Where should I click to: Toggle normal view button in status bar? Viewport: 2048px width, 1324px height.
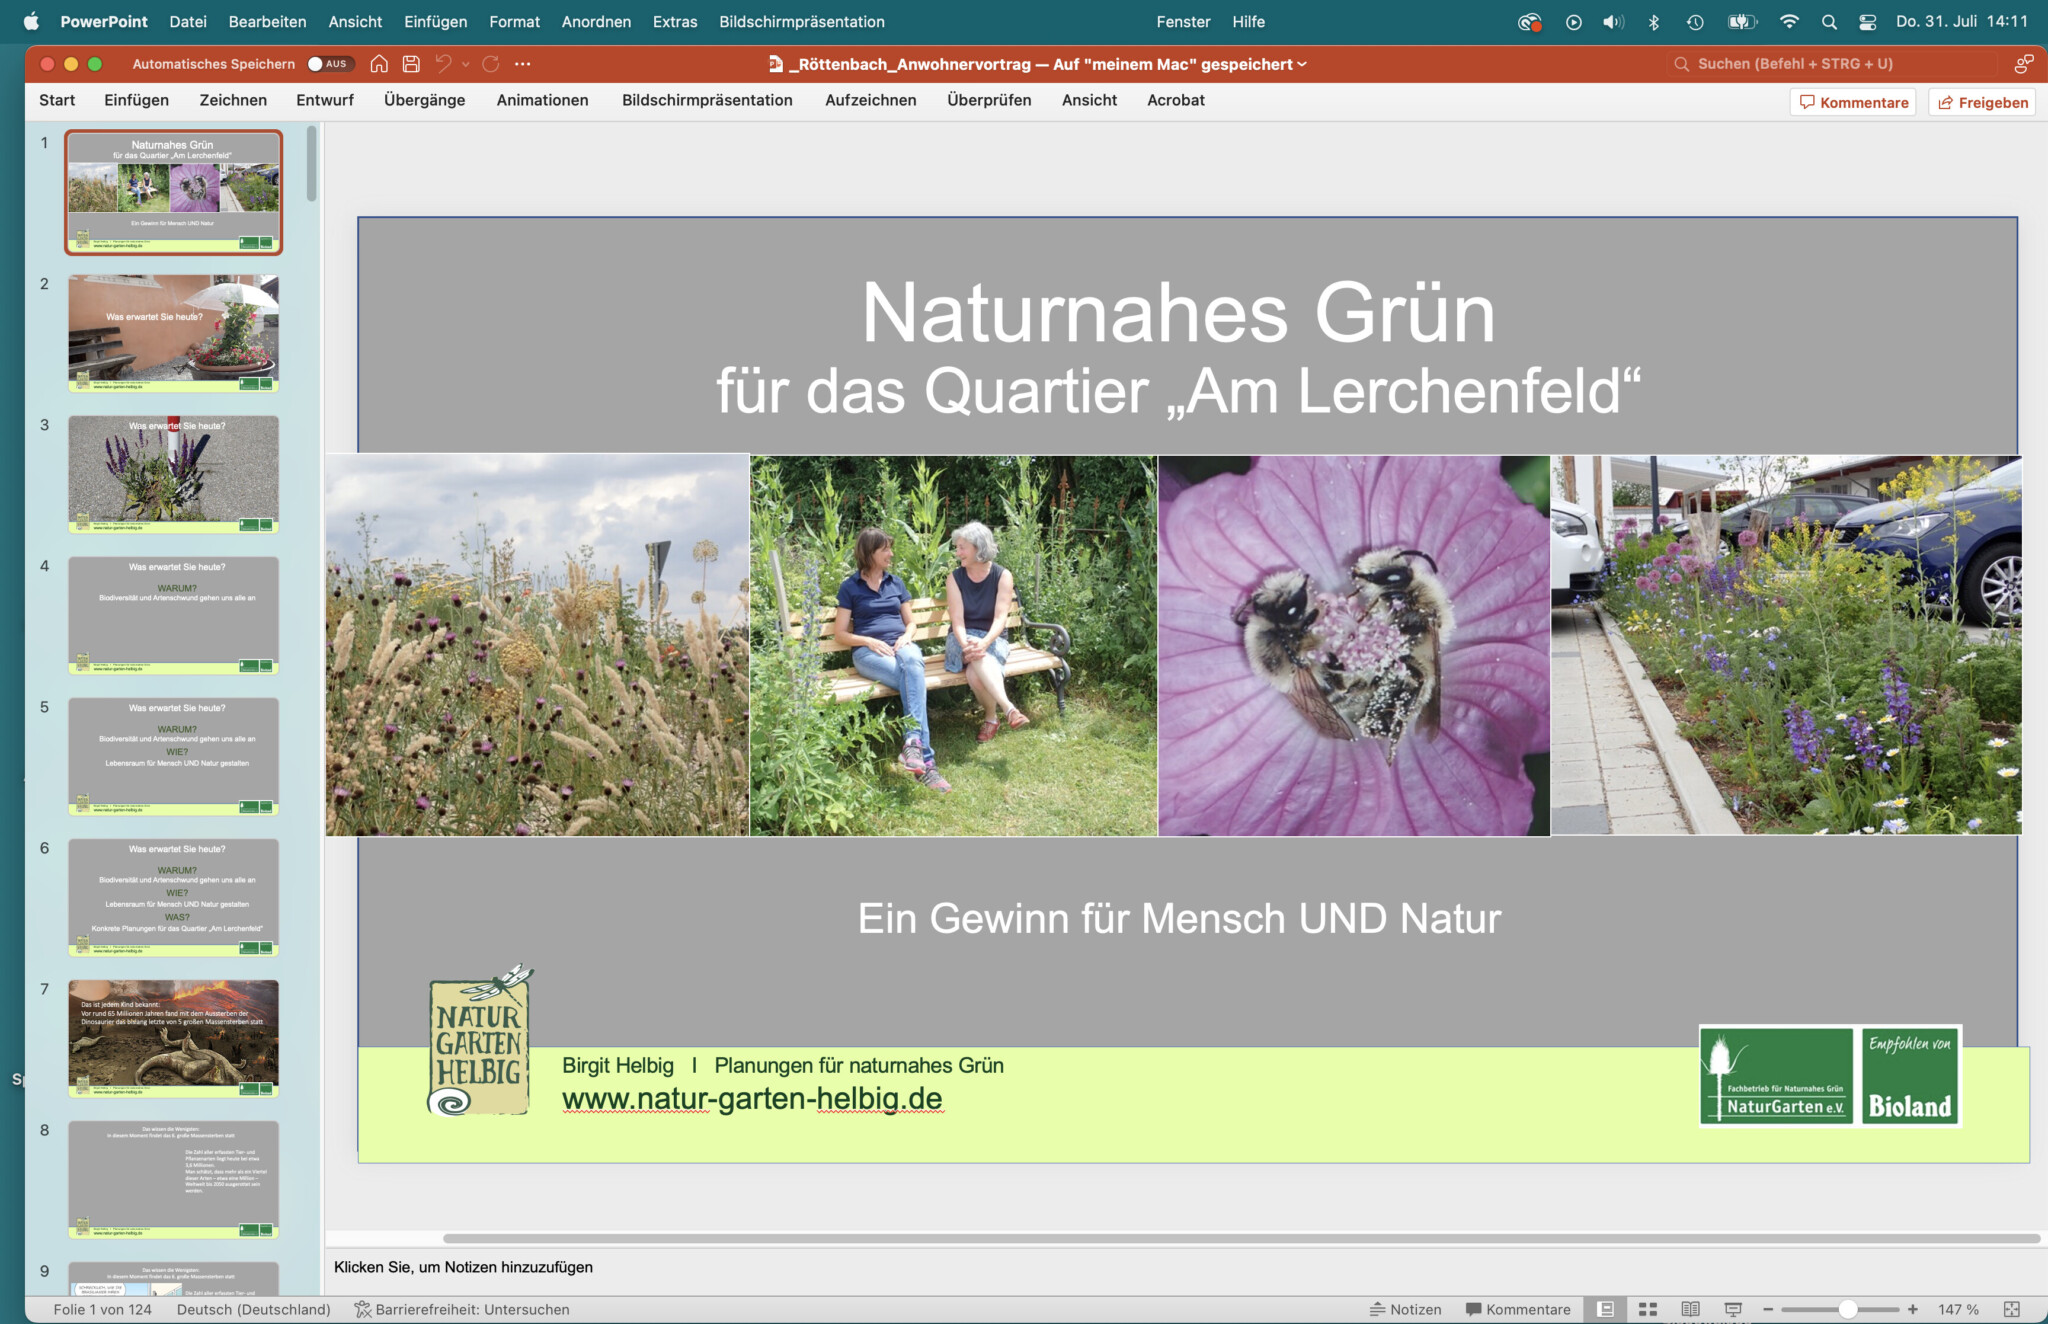pyautogui.click(x=1605, y=1309)
